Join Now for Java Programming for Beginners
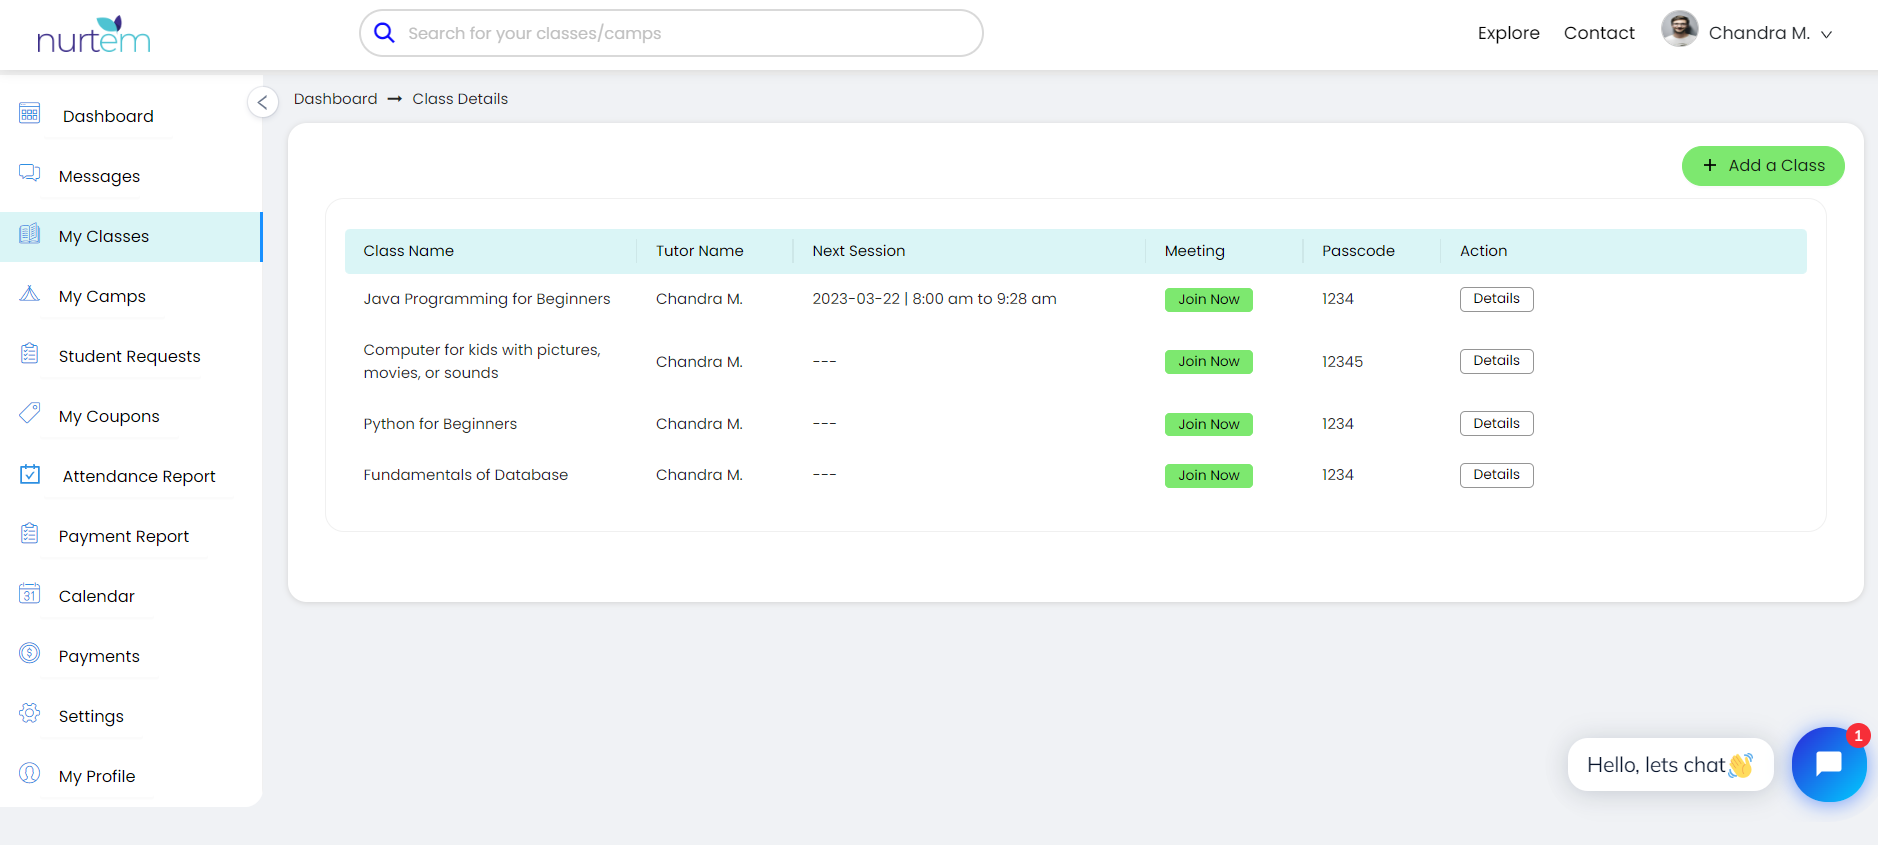The width and height of the screenshot is (1878, 854). [1208, 300]
